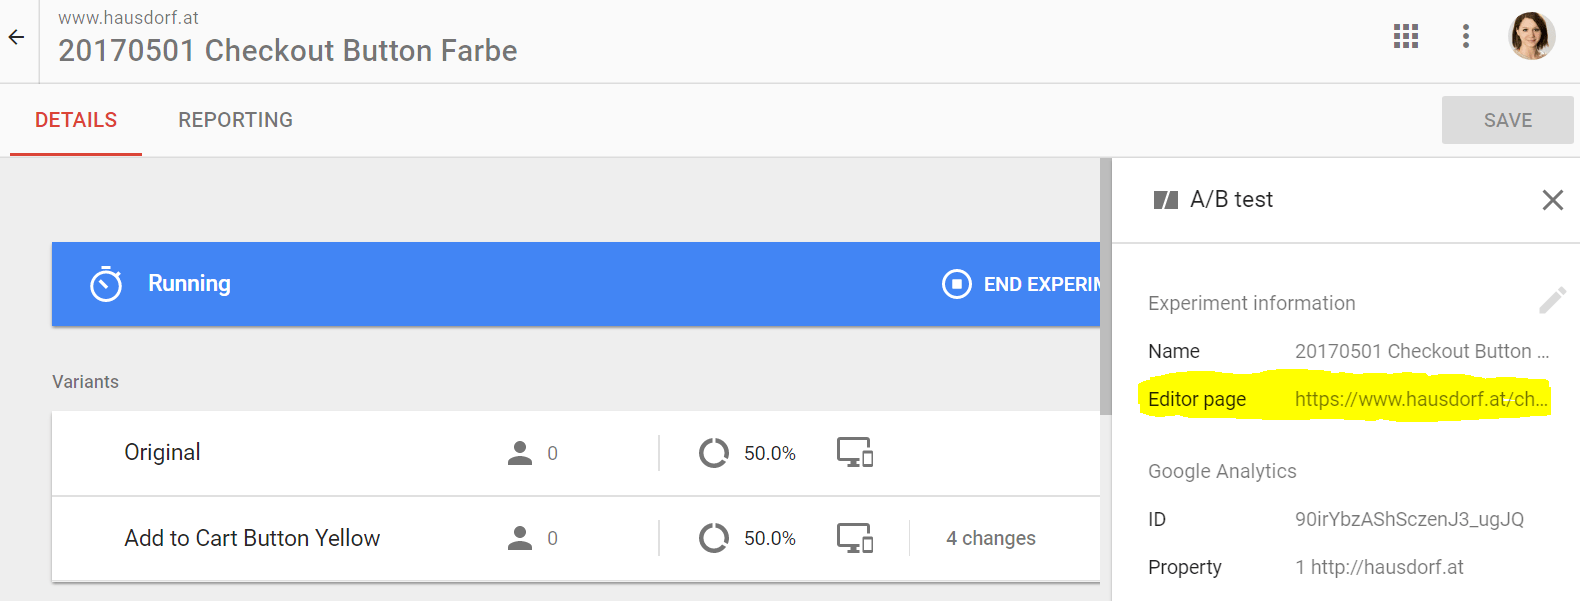Image resolution: width=1580 pixels, height=601 pixels.
Task: Click the edit pencil for Experiment information
Action: (1552, 300)
